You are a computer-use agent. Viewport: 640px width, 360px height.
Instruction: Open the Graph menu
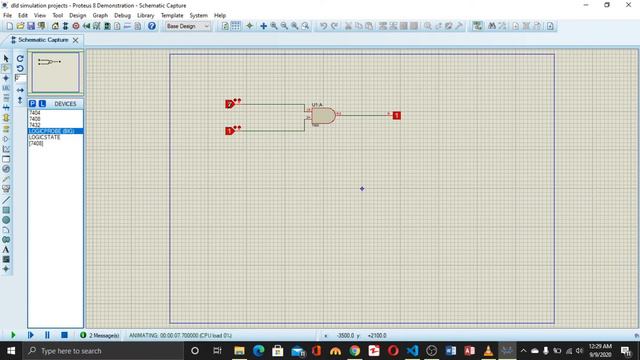click(x=100, y=16)
